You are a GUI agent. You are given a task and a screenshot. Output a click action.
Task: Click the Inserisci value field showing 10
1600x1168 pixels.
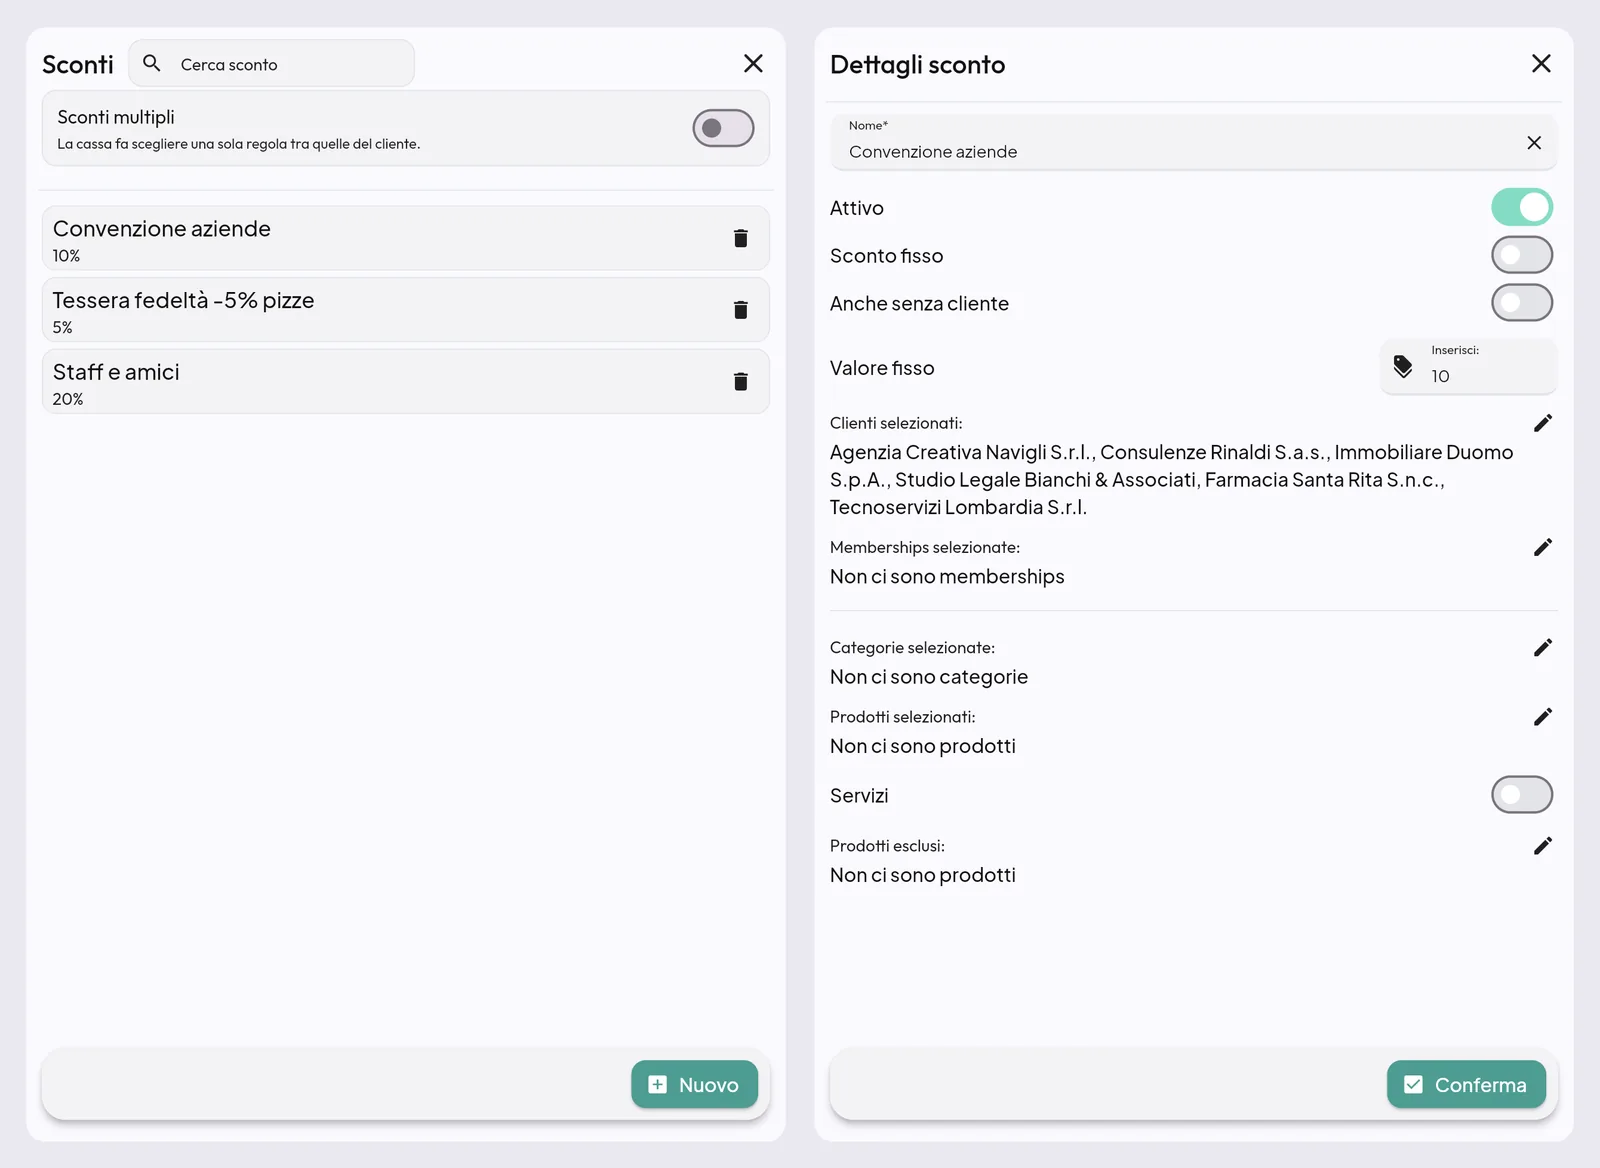click(x=1469, y=367)
